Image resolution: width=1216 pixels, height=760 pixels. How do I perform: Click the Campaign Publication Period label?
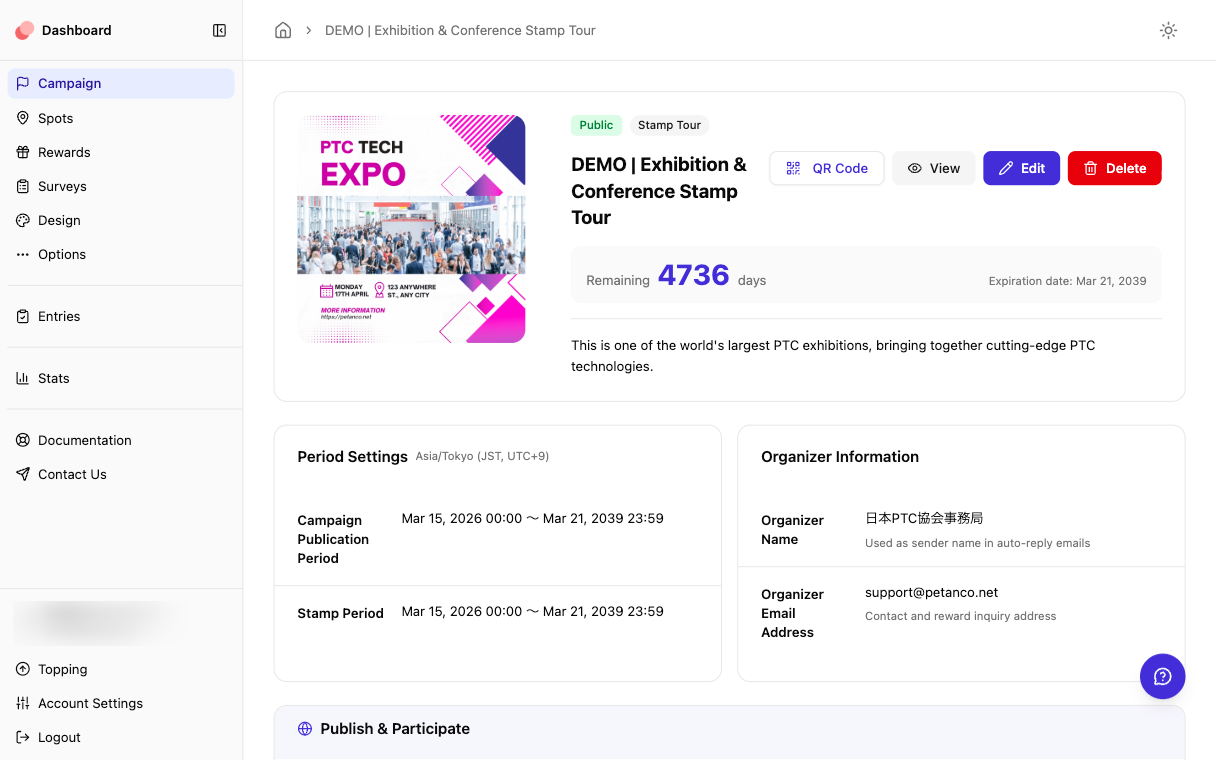[333, 539]
